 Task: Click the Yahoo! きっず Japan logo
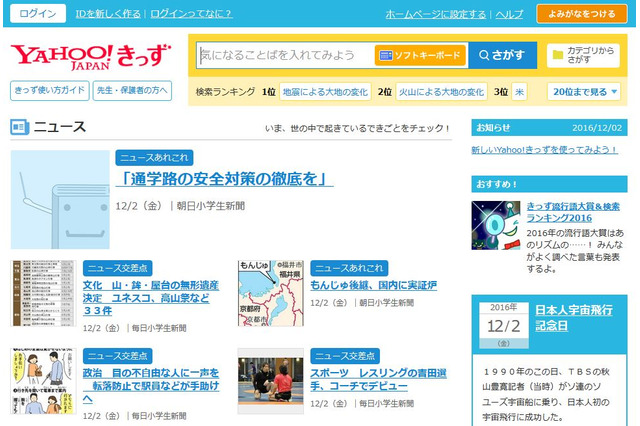coord(90,56)
